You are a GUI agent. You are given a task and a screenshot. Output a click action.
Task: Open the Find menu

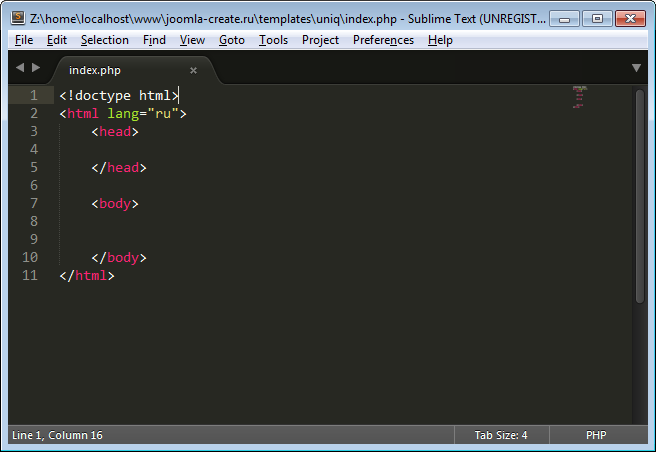(x=154, y=40)
